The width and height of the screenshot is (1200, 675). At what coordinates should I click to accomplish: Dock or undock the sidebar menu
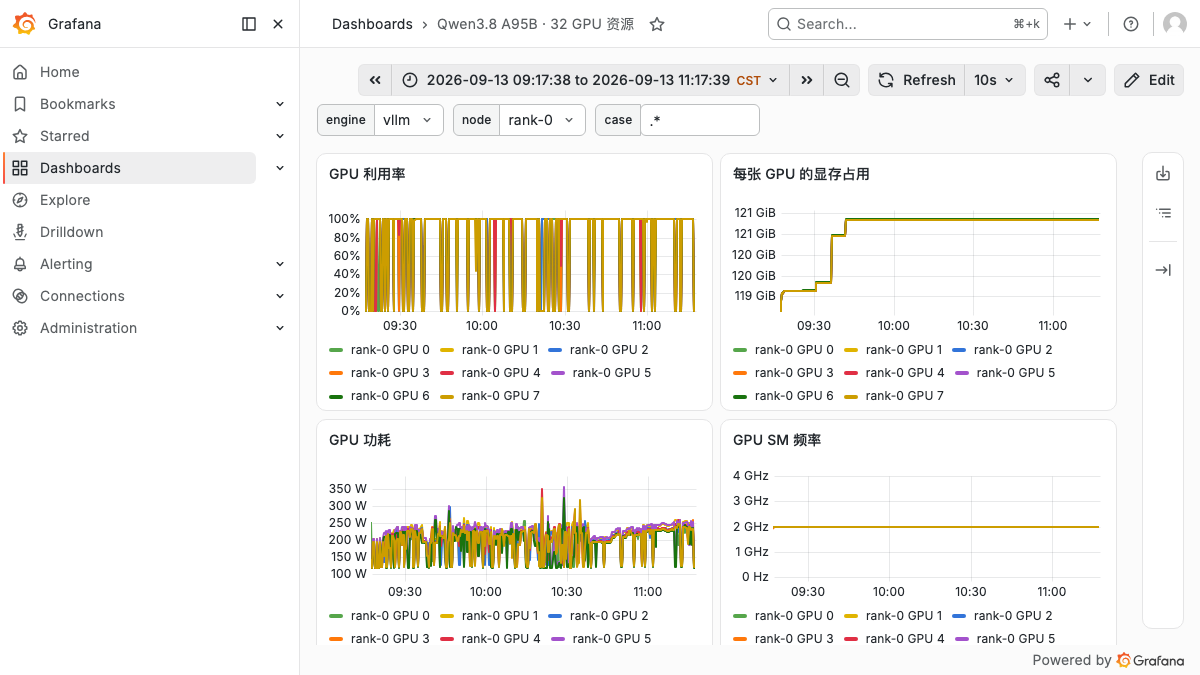pyautogui.click(x=249, y=24)
